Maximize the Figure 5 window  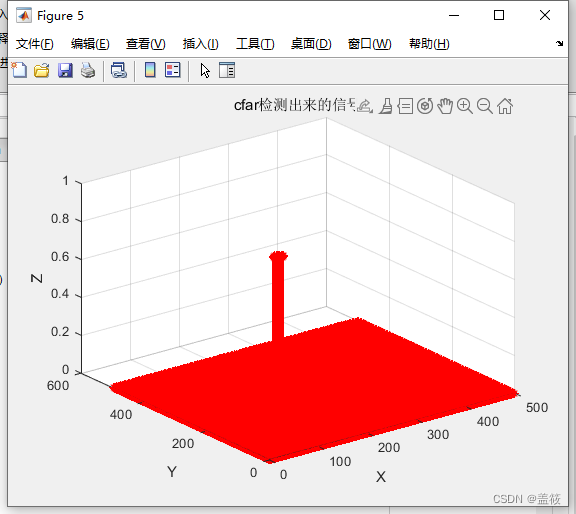point(498,15)
